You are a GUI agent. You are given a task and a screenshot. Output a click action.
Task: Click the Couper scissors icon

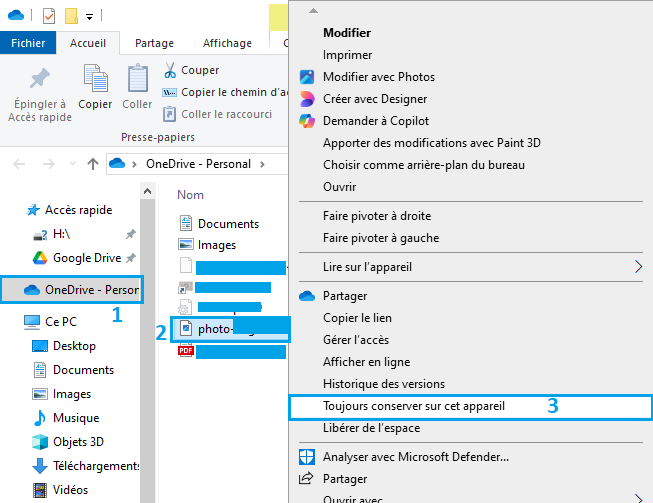tap(170, 71)
